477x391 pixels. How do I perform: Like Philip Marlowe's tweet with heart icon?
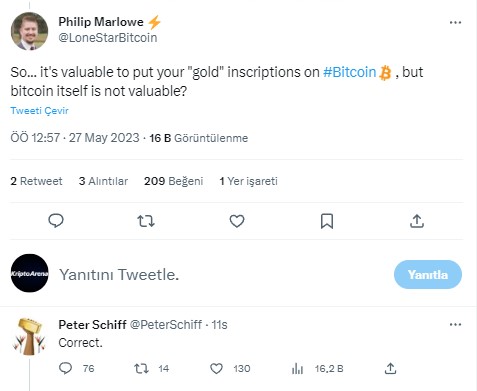(x=237, y=221)
